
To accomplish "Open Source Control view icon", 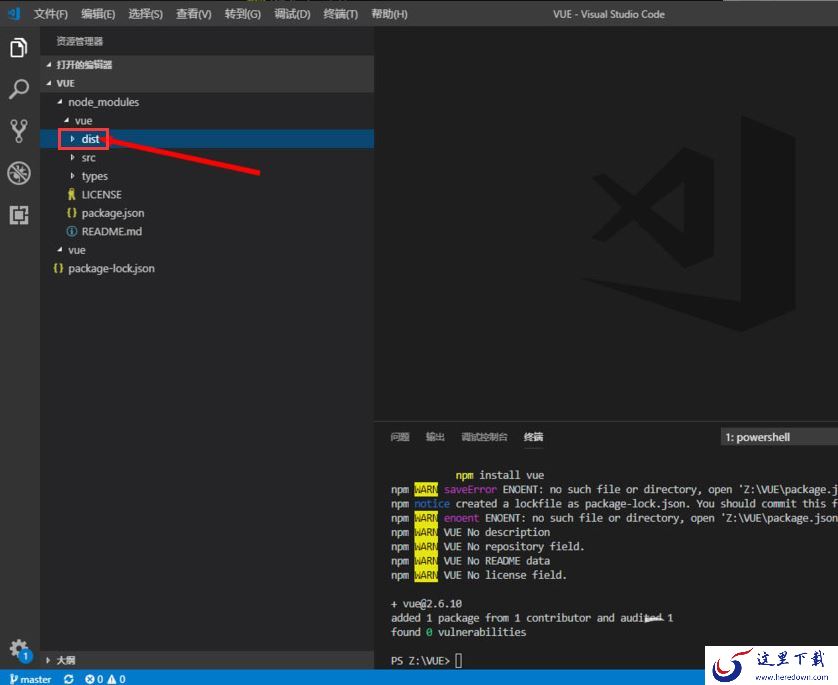I will click(x=19, y=131).
